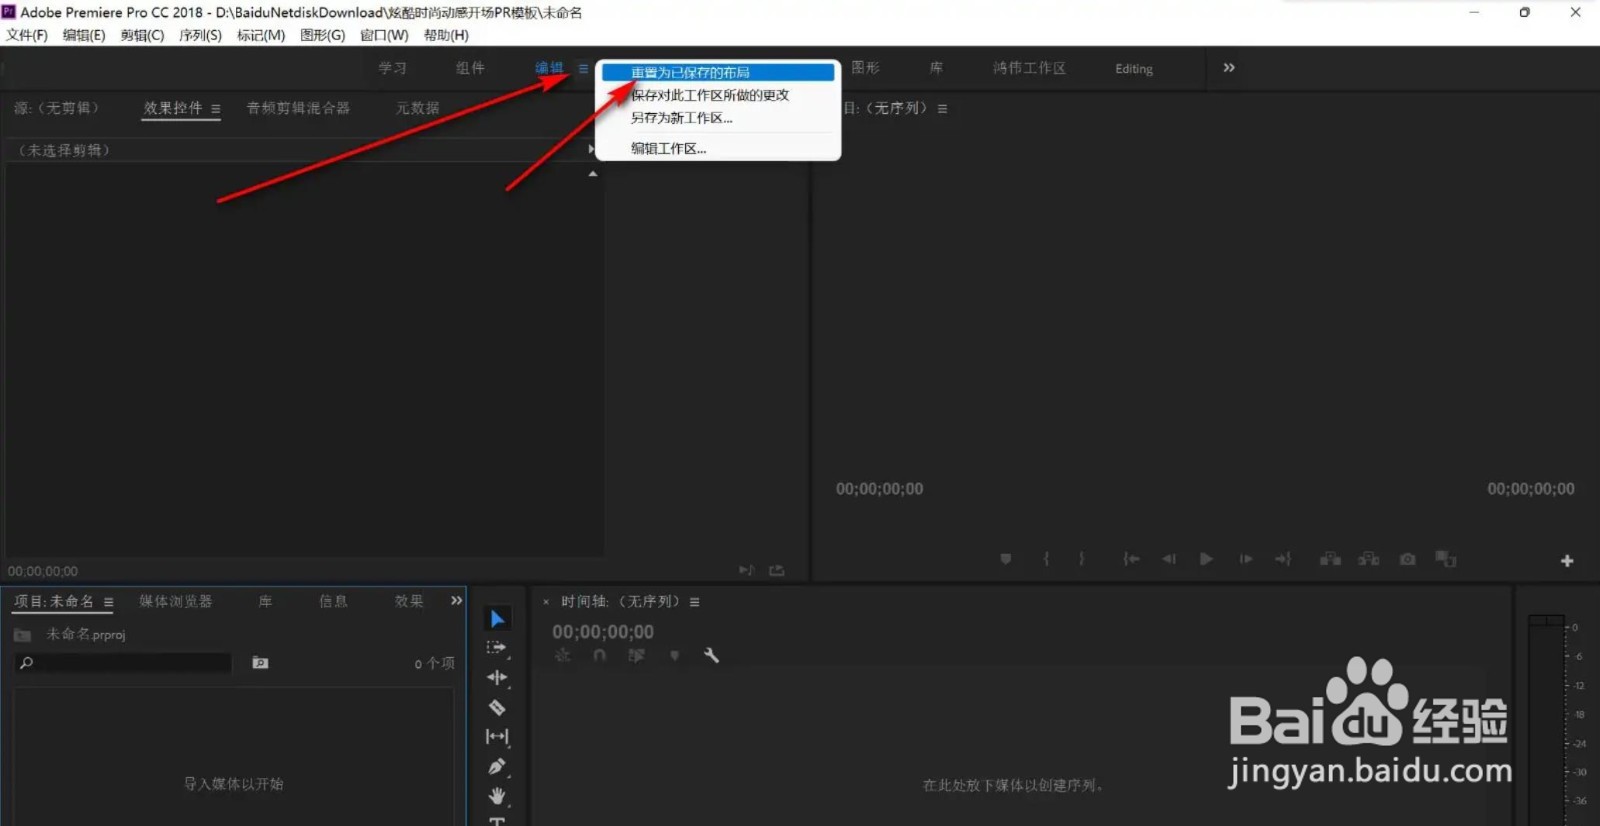Collapse the effect controls timeline triangle
This screenshot has height=826, width=1600.
(x=591, y=149)
